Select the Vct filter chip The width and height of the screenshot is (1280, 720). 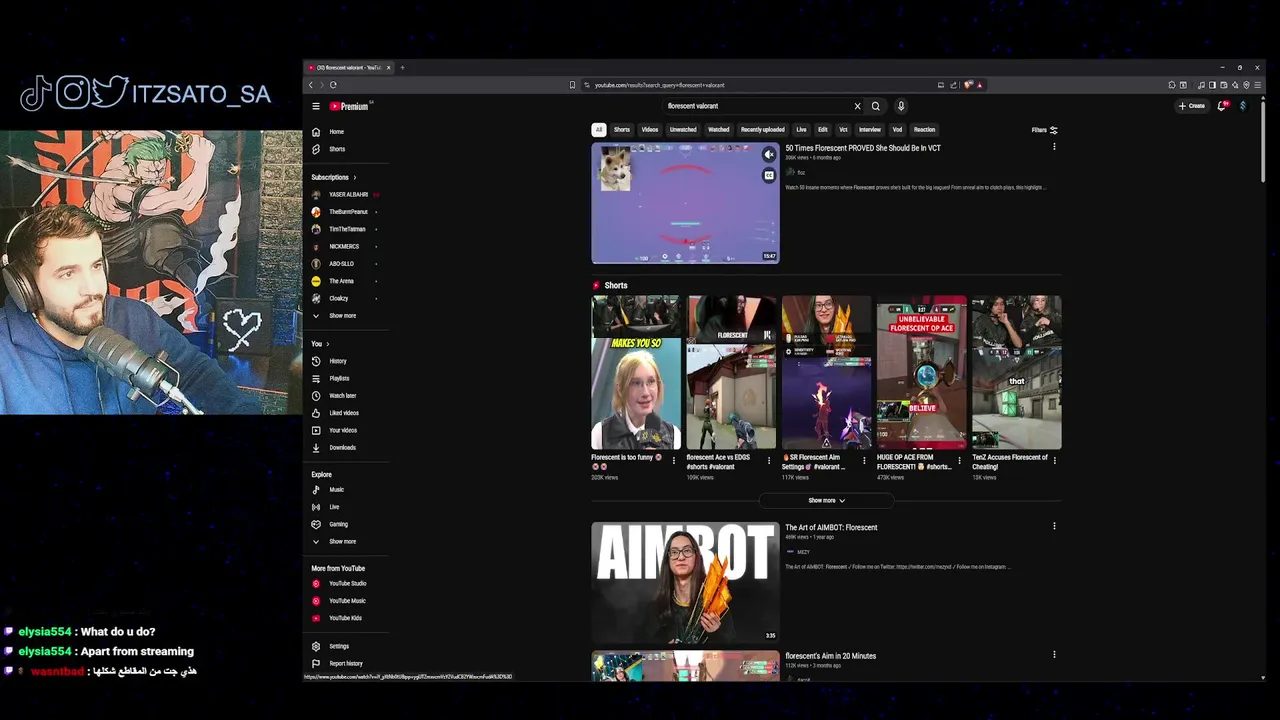tap(843, 130)
